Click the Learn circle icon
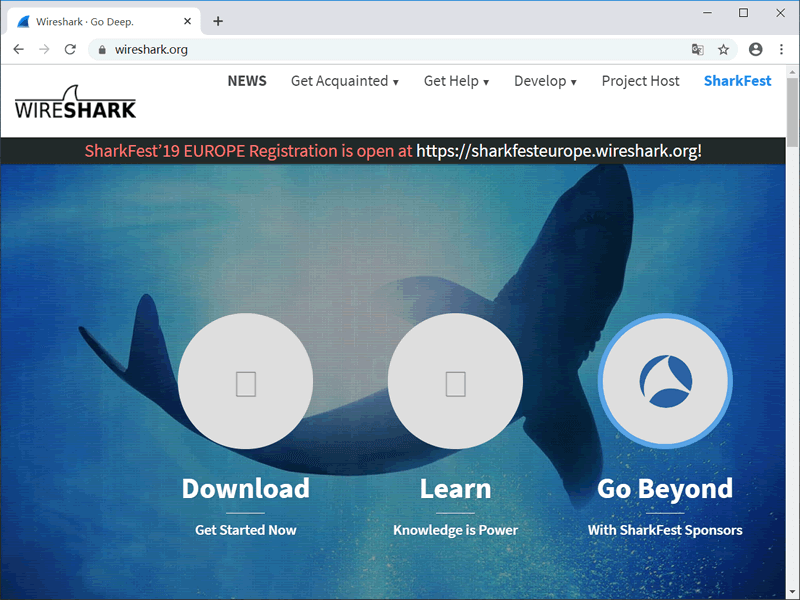This screenshot has width=800, height=600. [x=455, y=382]
